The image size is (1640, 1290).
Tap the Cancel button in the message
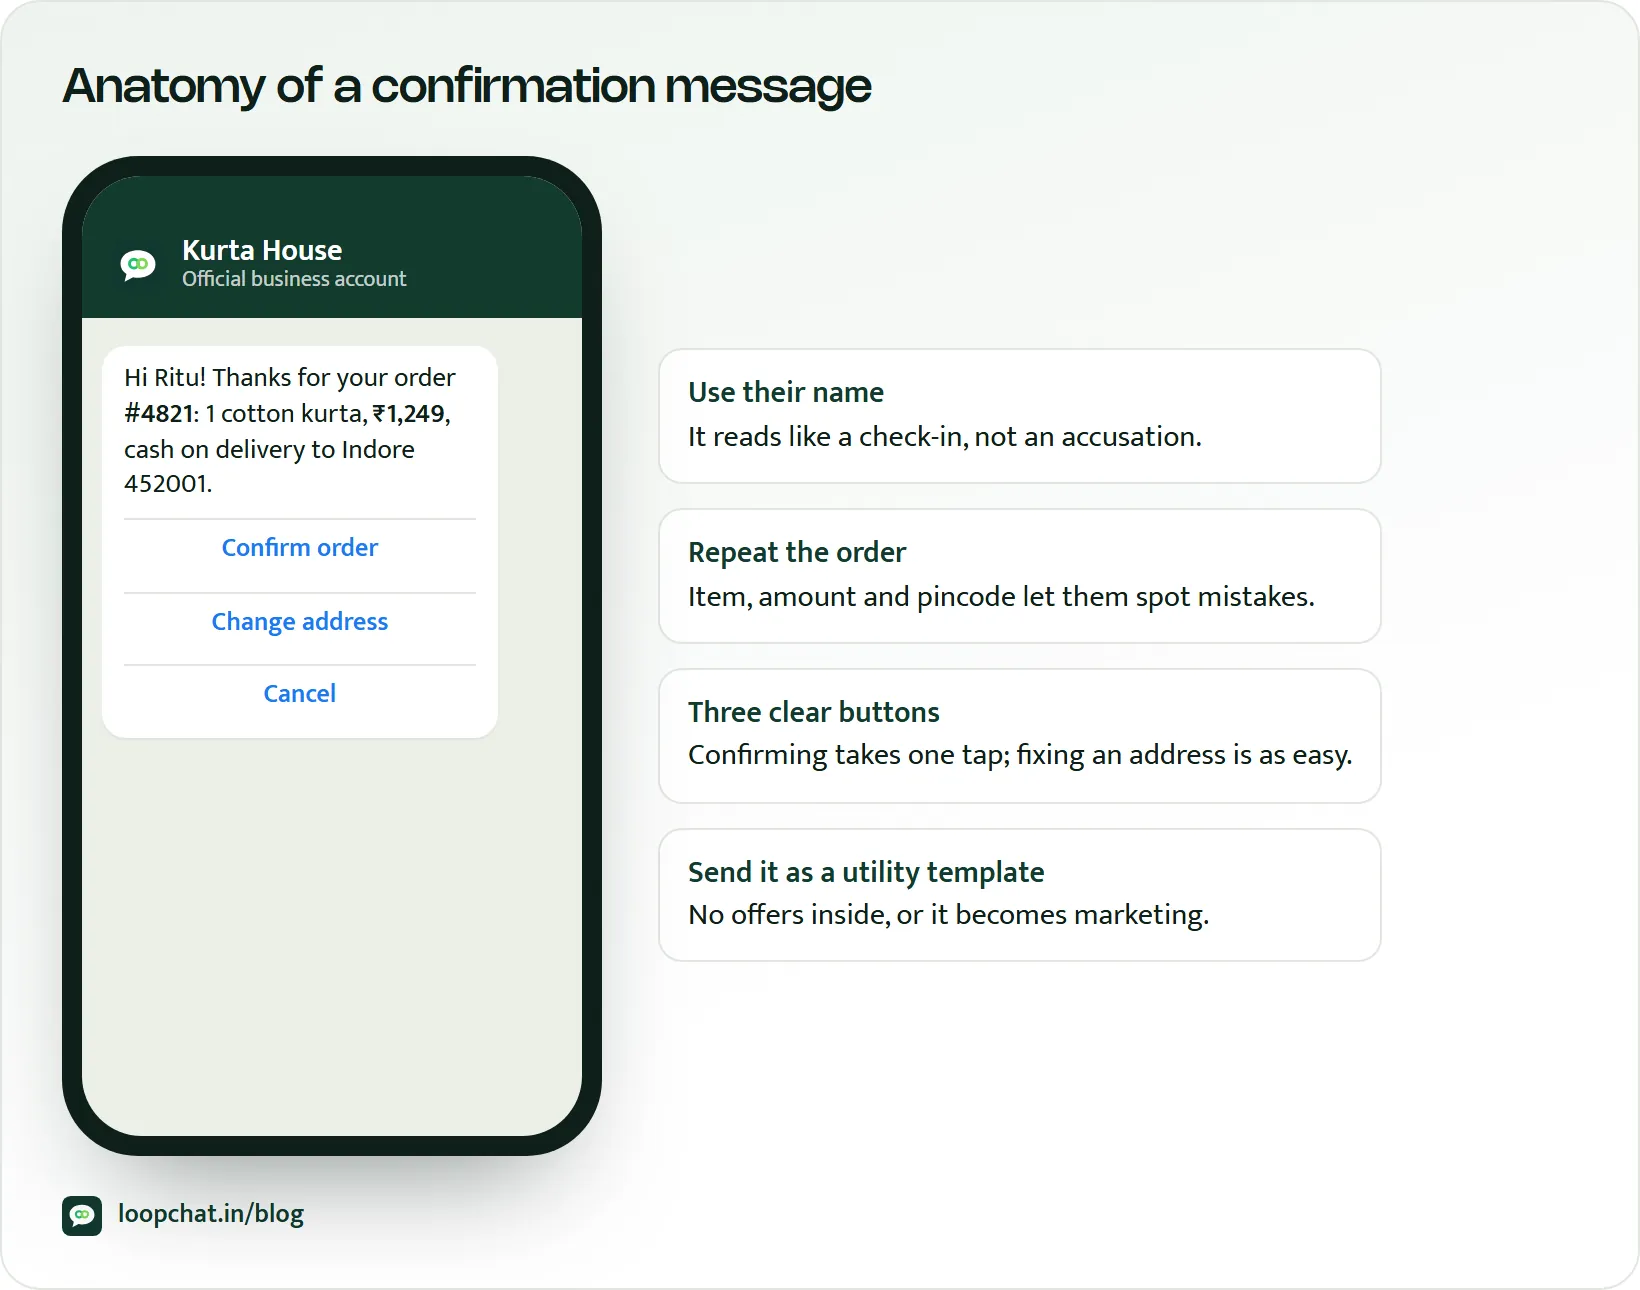(300, 694)
